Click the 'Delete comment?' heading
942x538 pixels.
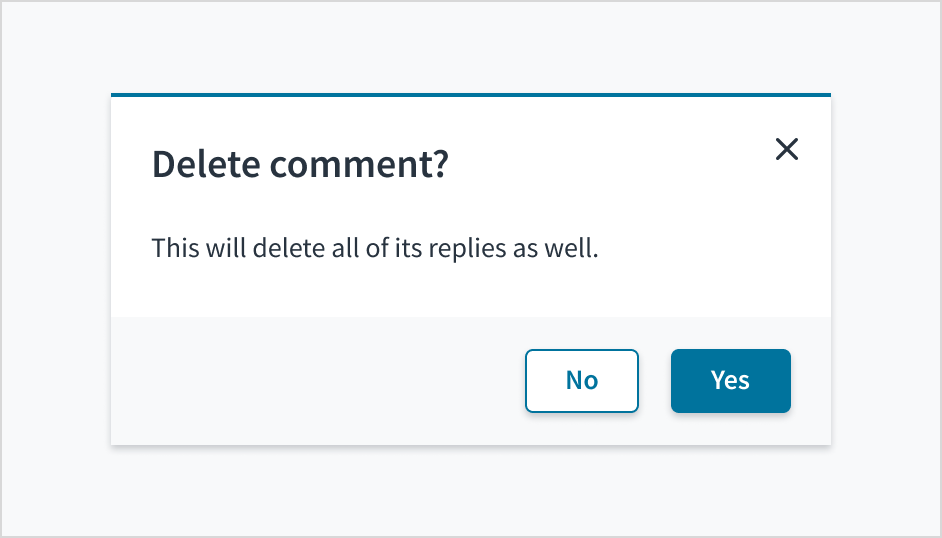(300, 164)
